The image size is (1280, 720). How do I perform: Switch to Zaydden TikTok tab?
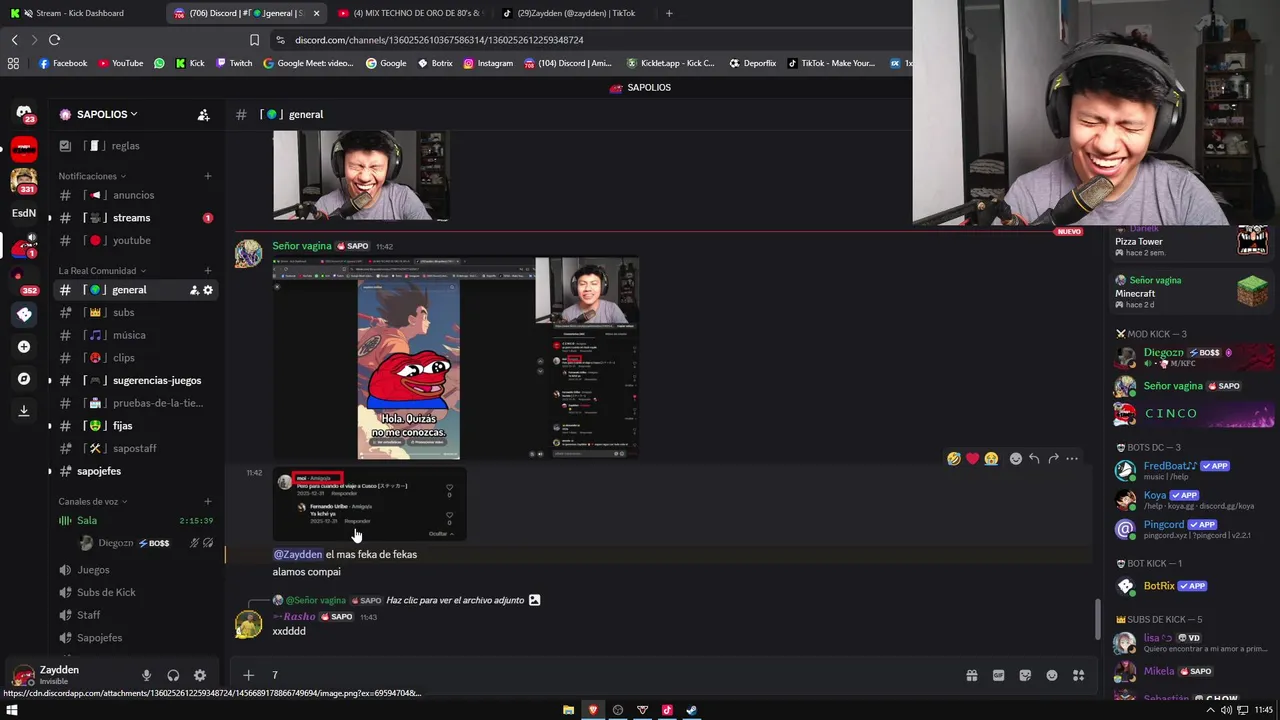coord(575,13)
